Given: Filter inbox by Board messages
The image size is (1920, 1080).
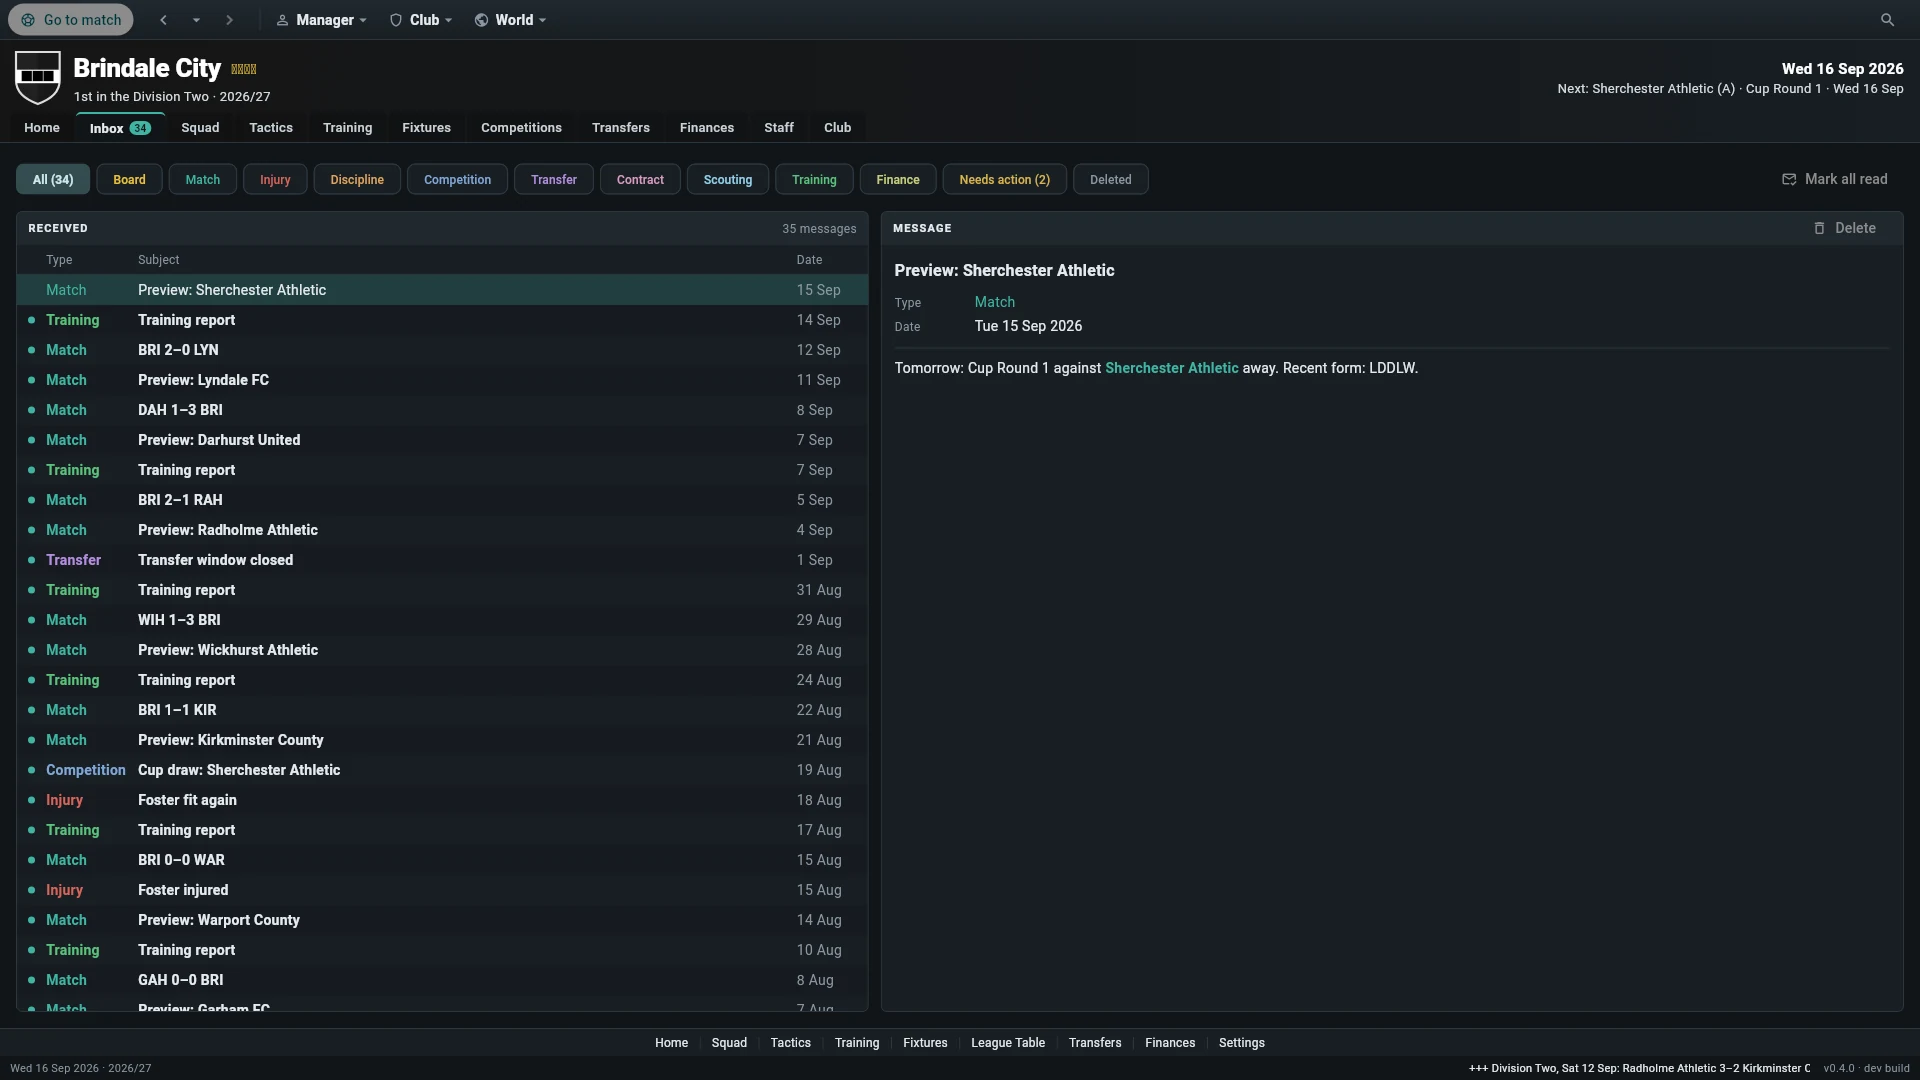Looking at the screenshot, I should [129, 180].
